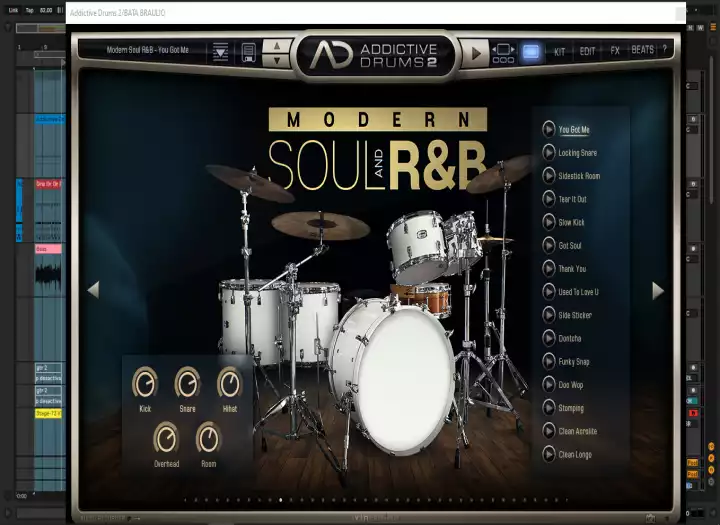Preview the Doo Wop preset
Screen dimensions: 720x525
pos(548,385)
